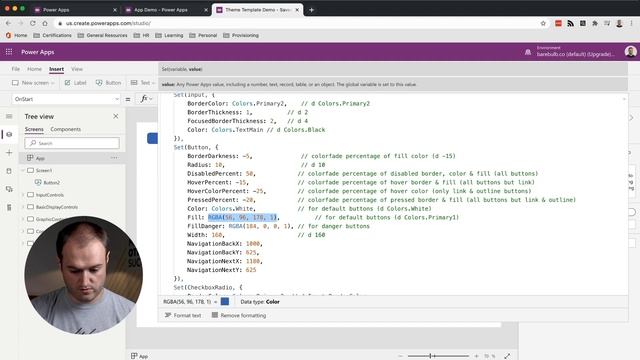Open the Media icon in left rail
The height and width of the screenshot is (360, 640).
pos(9,189)
